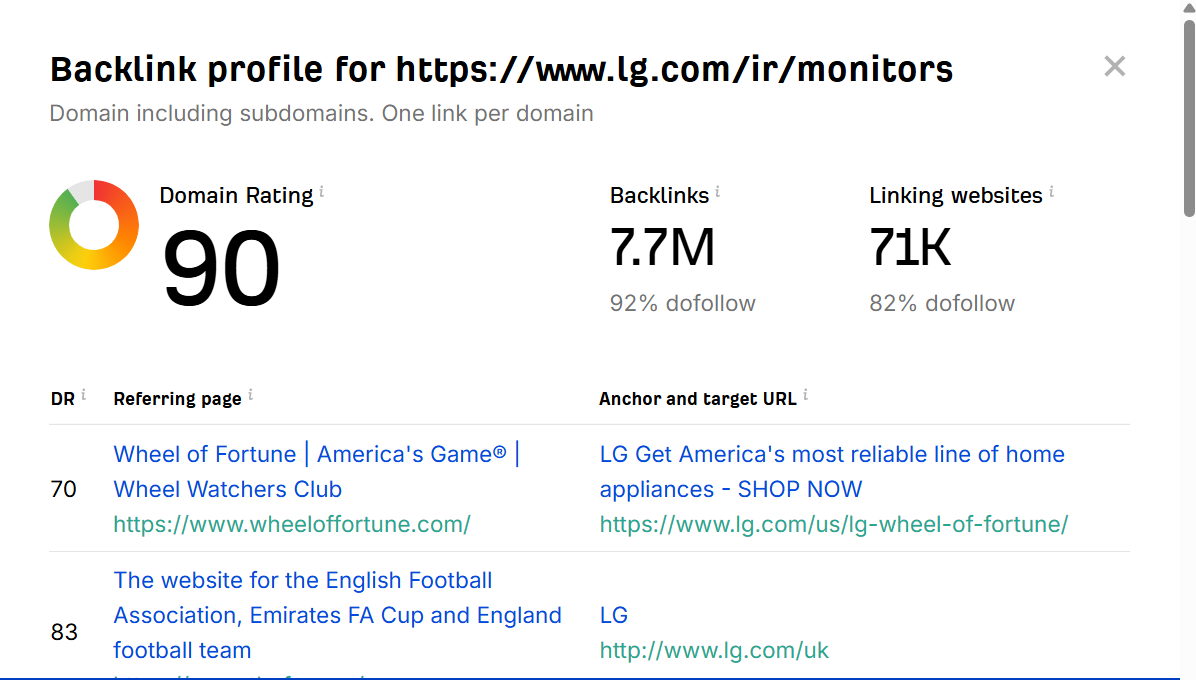1196x680 pixels.
Task: Open the wheeloffortune.com URL link
Action: 292,524
